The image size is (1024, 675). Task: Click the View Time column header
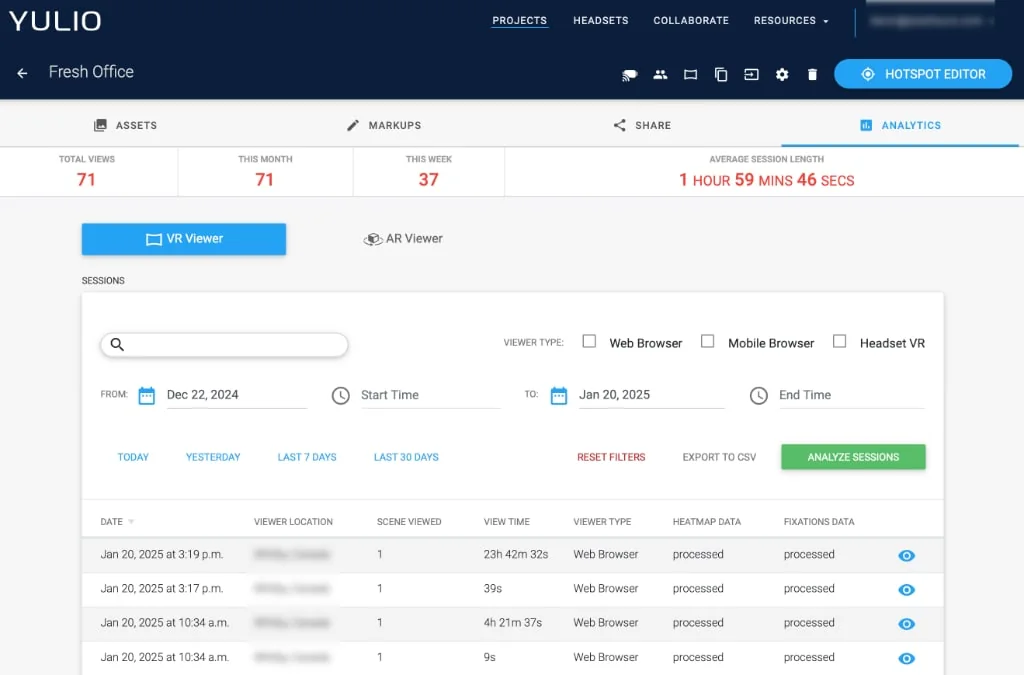[x=506, y=522]
